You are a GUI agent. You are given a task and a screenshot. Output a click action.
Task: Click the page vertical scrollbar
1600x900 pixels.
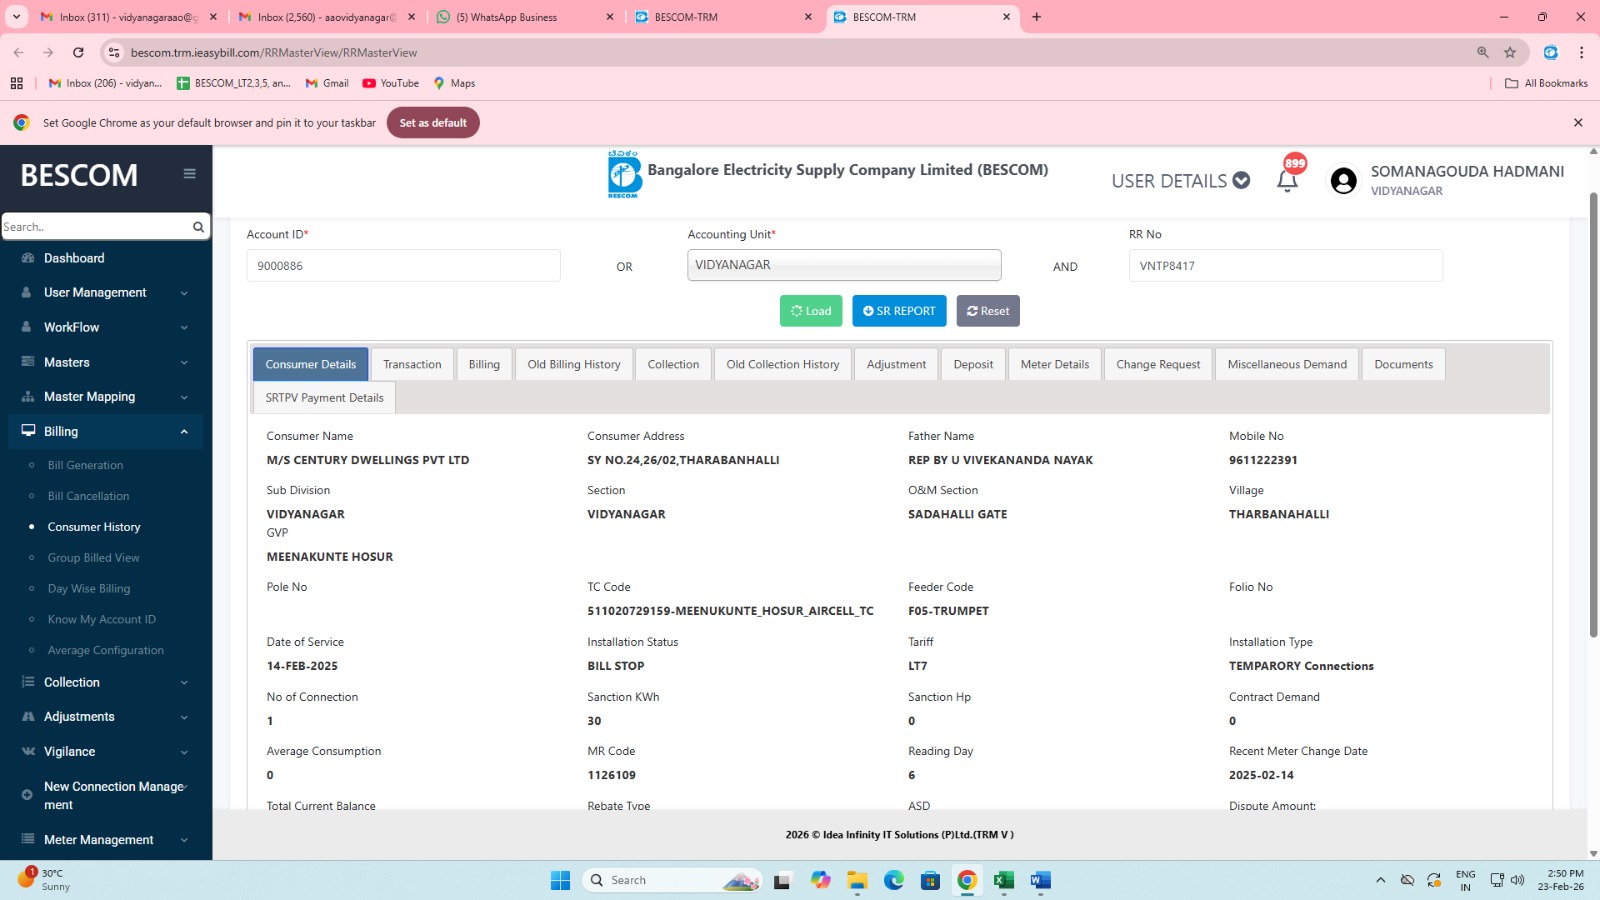1594,415
